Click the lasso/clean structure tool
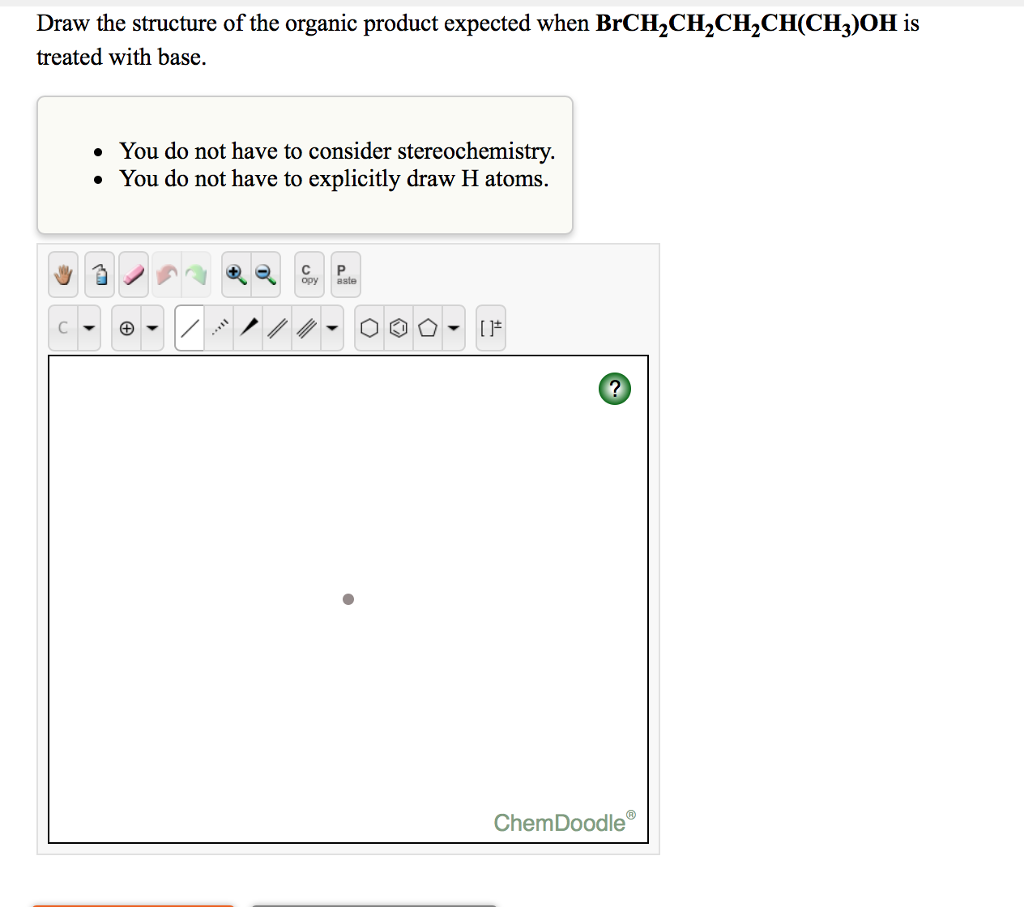This screenshot has width=1024, height=907. click(99, 273)
